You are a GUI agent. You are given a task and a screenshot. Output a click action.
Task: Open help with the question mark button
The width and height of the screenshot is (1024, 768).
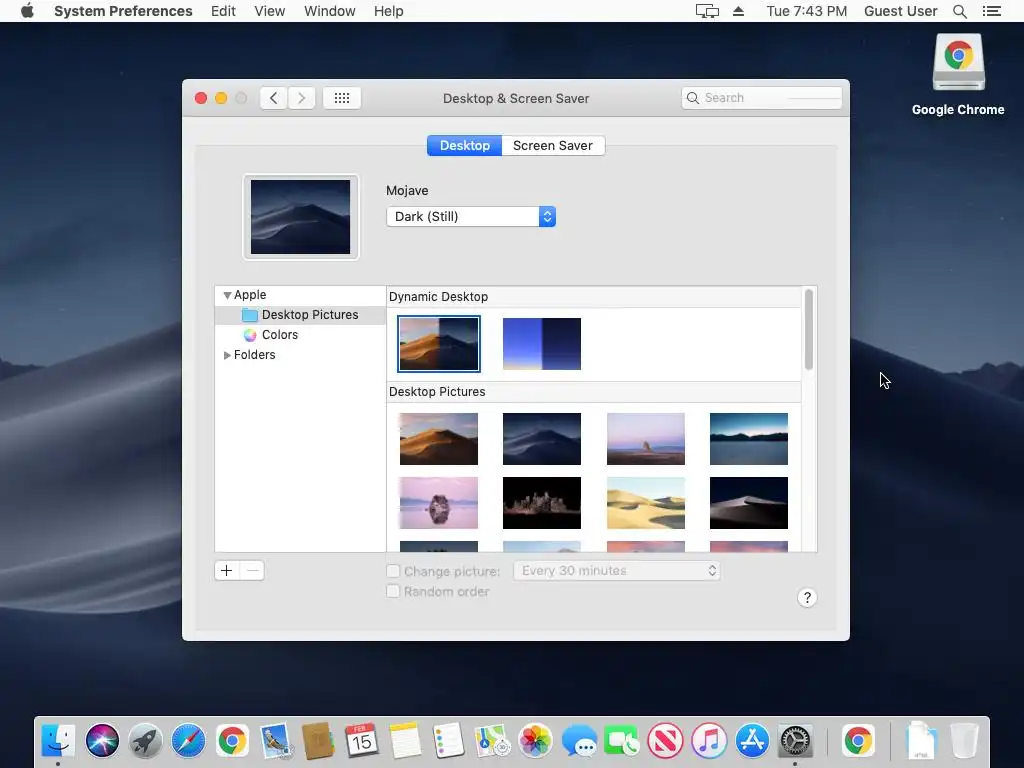point(807,598)
